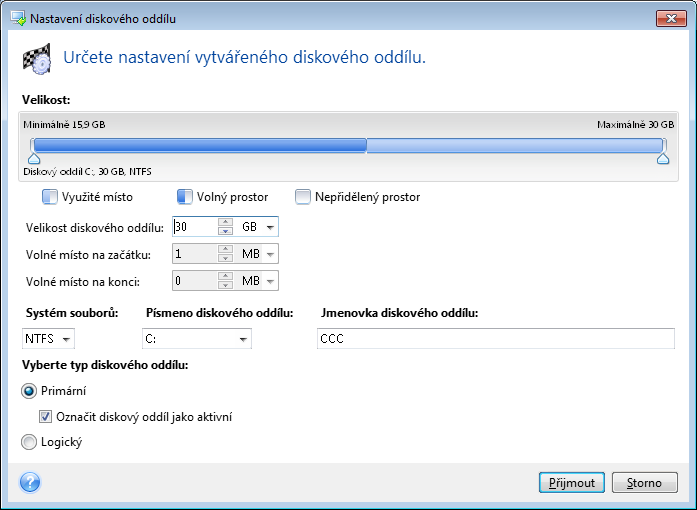Click the title bar monitor icon
Screen dimensions: 697x510
click(18, 19)
